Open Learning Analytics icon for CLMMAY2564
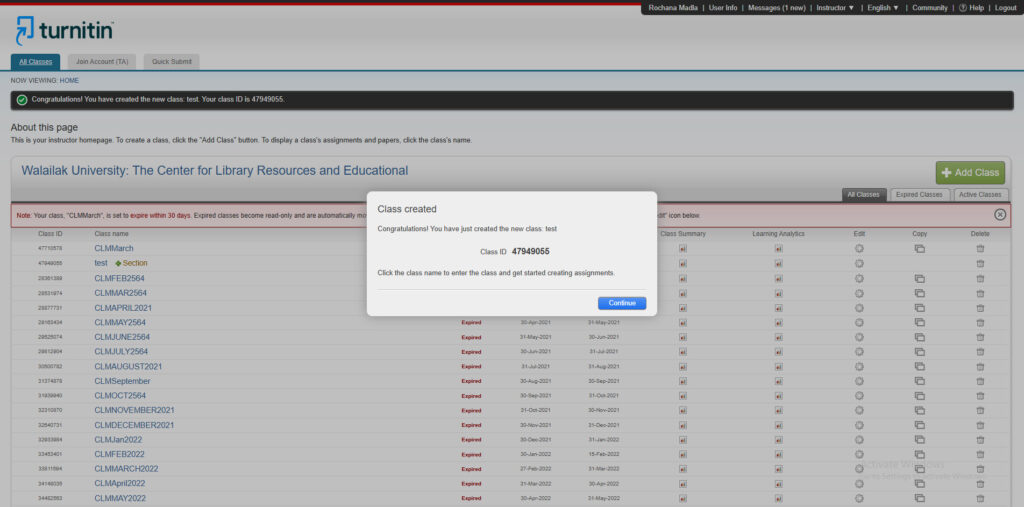 [x=778, y=322]
